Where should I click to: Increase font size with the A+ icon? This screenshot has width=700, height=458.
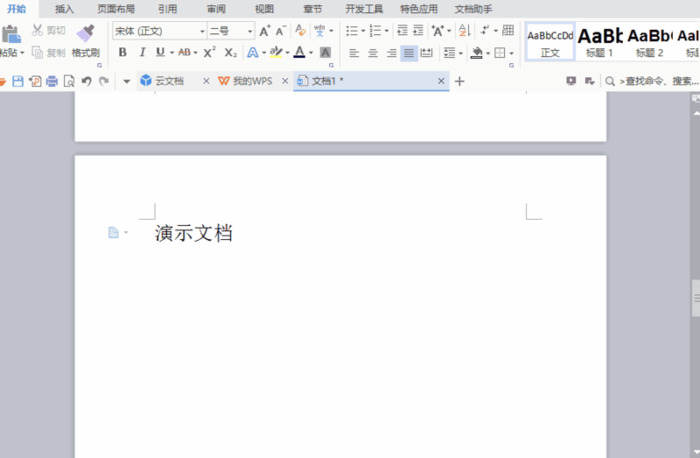pyautogui.click(x=265, y=31)
